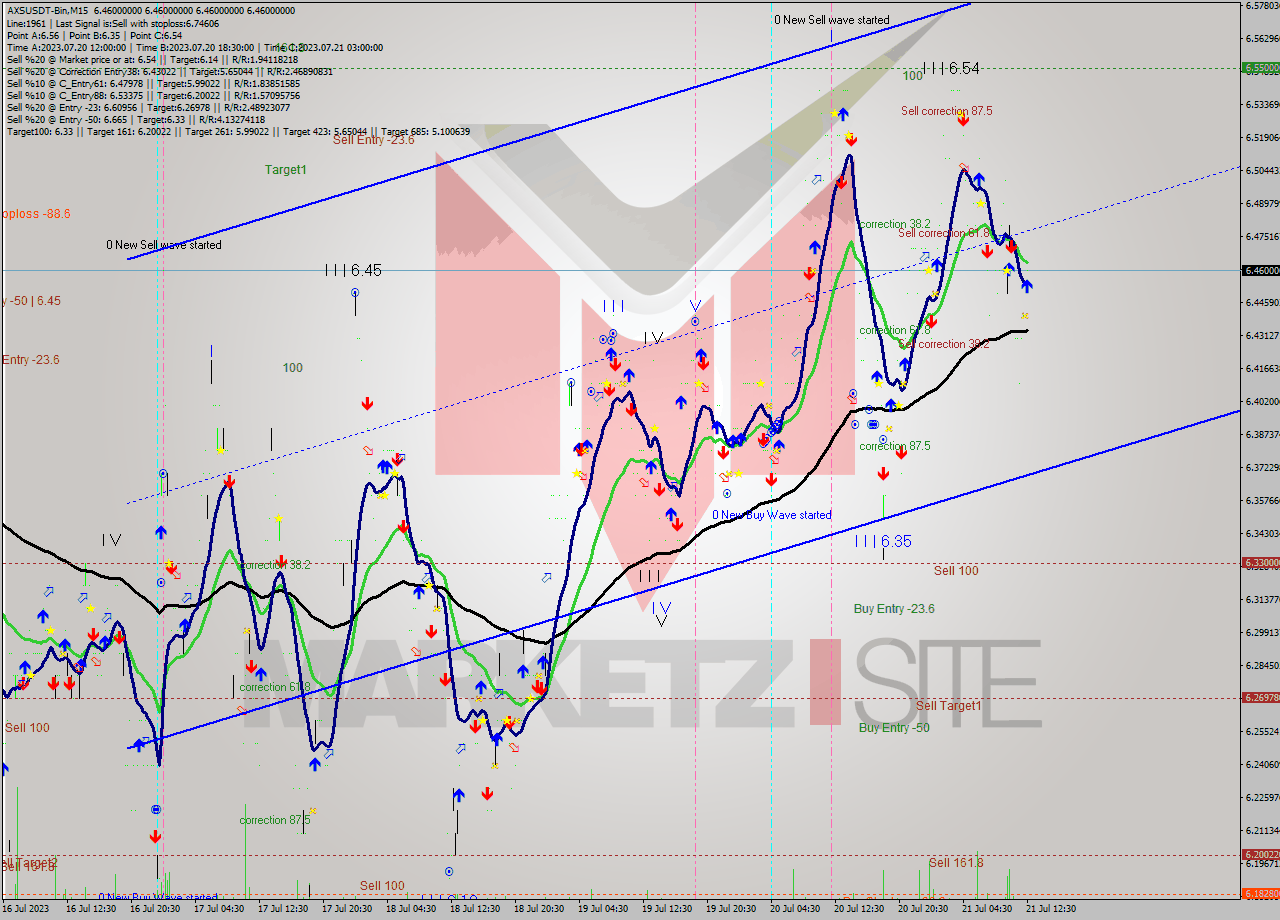
Task: Click the red 6.26978 price axis tag
Action: 1260,698
